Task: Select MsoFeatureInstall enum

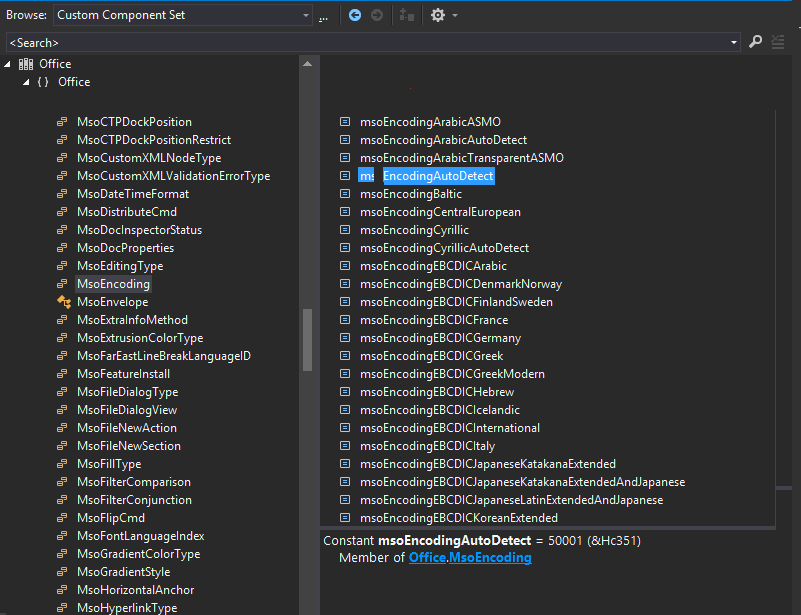Action: tap(123, 374)
